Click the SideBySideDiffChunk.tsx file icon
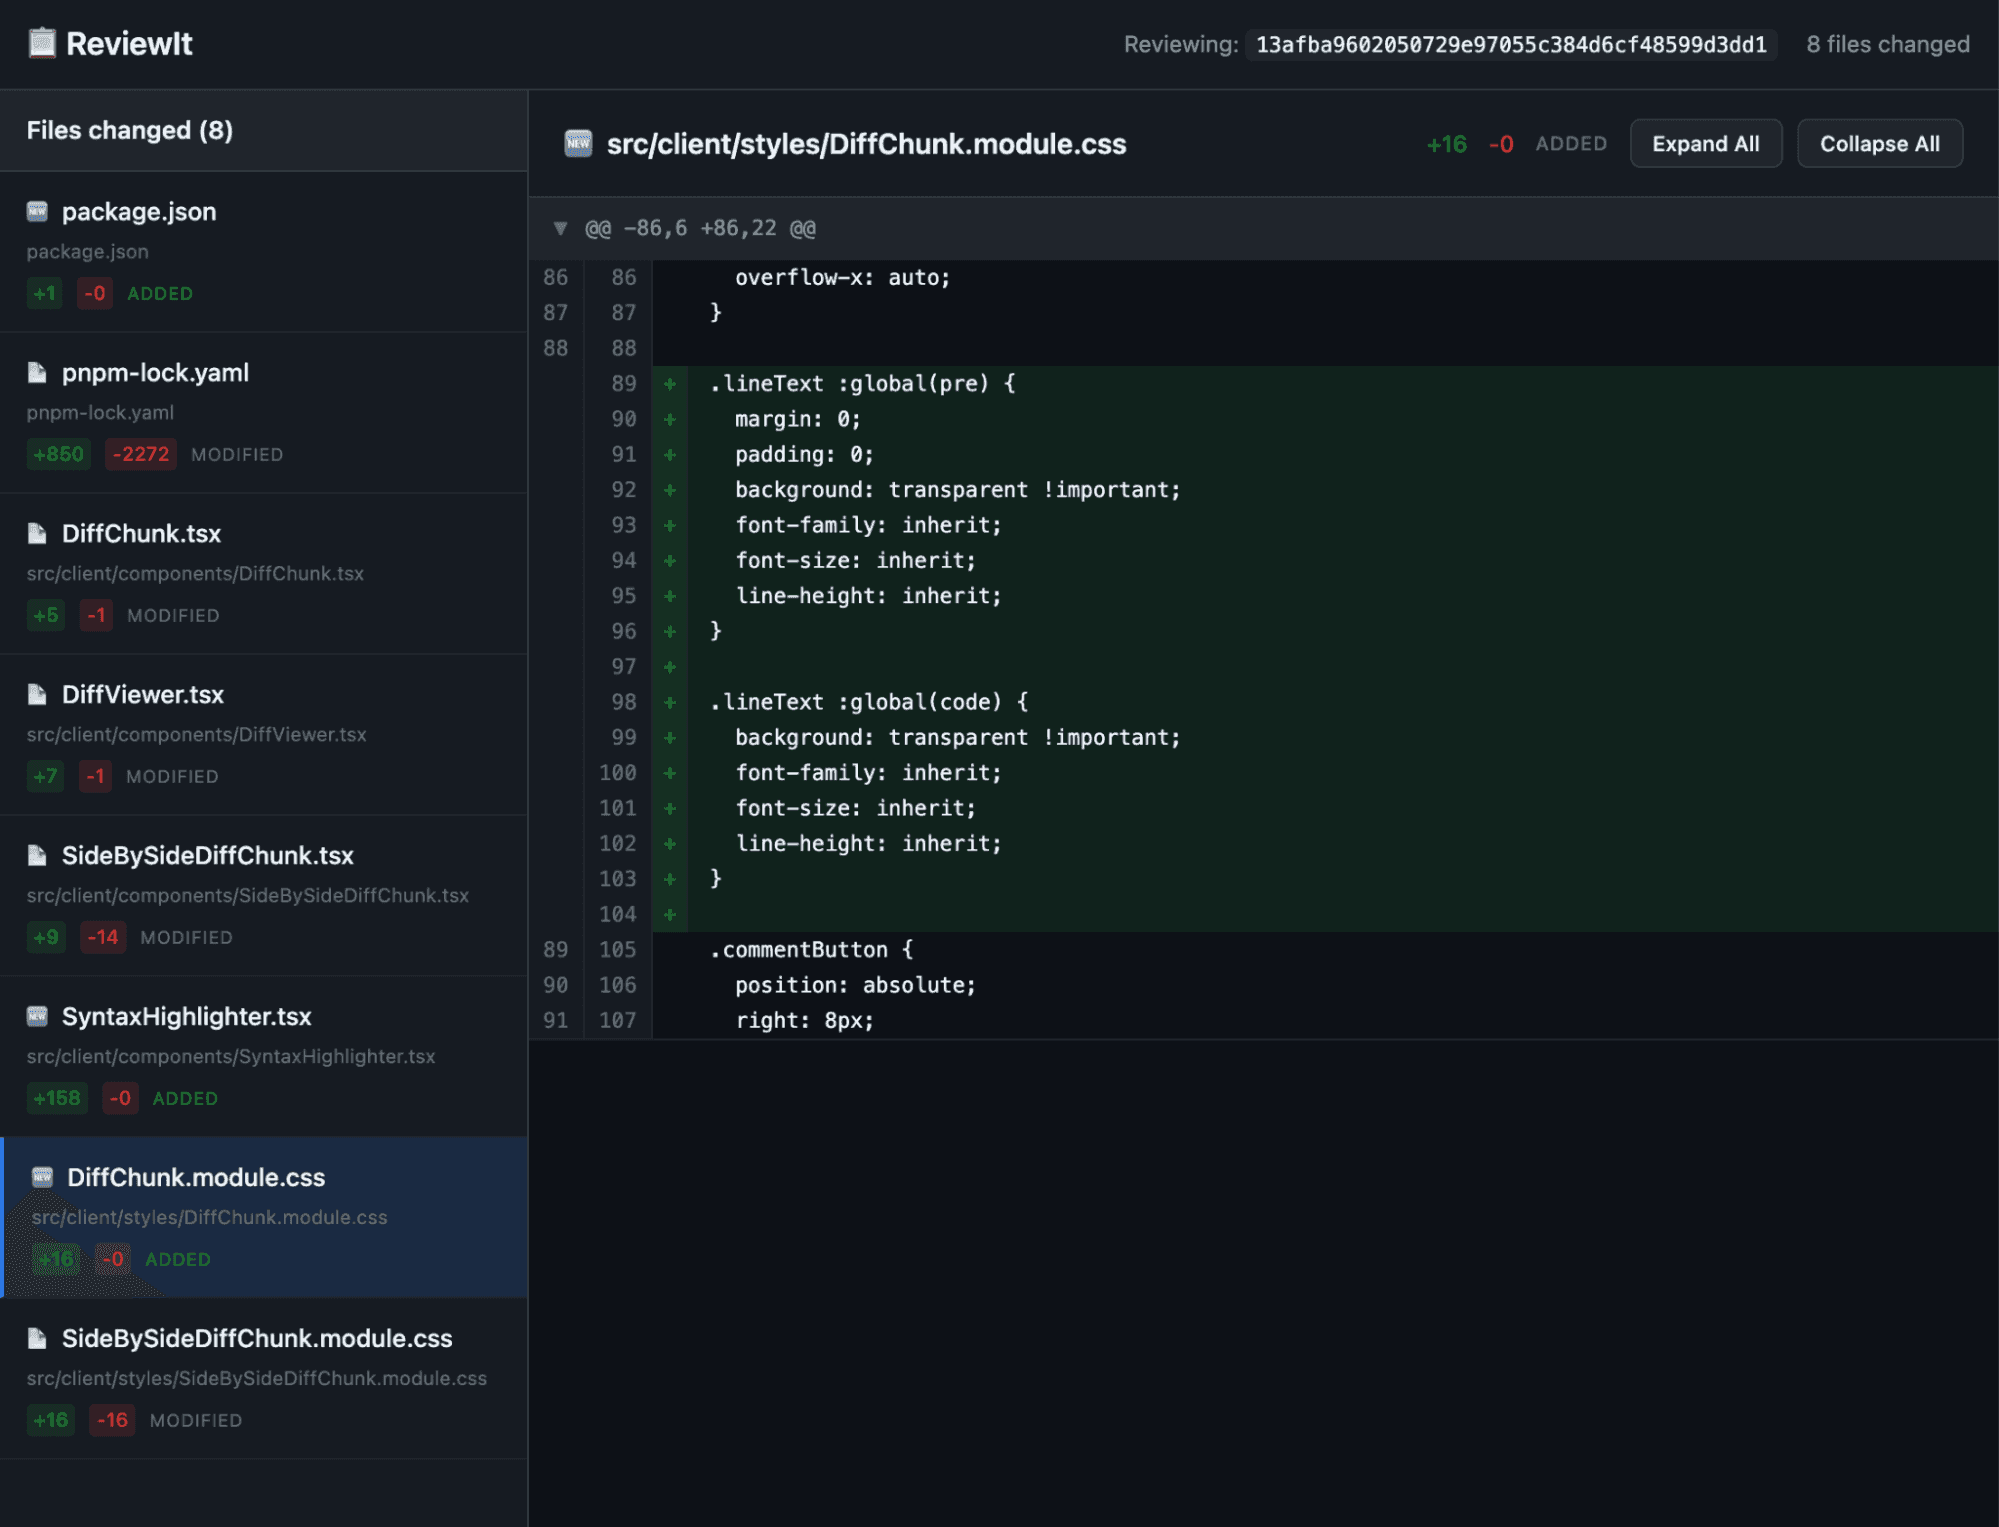 pos(37,856)
